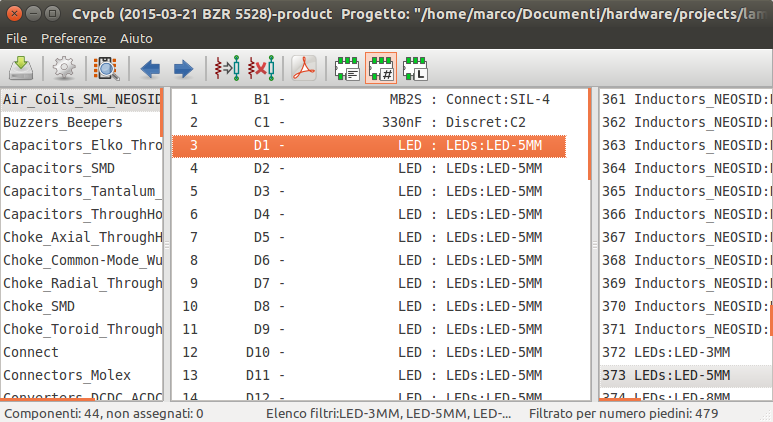773x422 pixels.
Task: Select the Air_Coils_SML_NEOSID library
Action: pyautogui.click(x=81, y=99)
